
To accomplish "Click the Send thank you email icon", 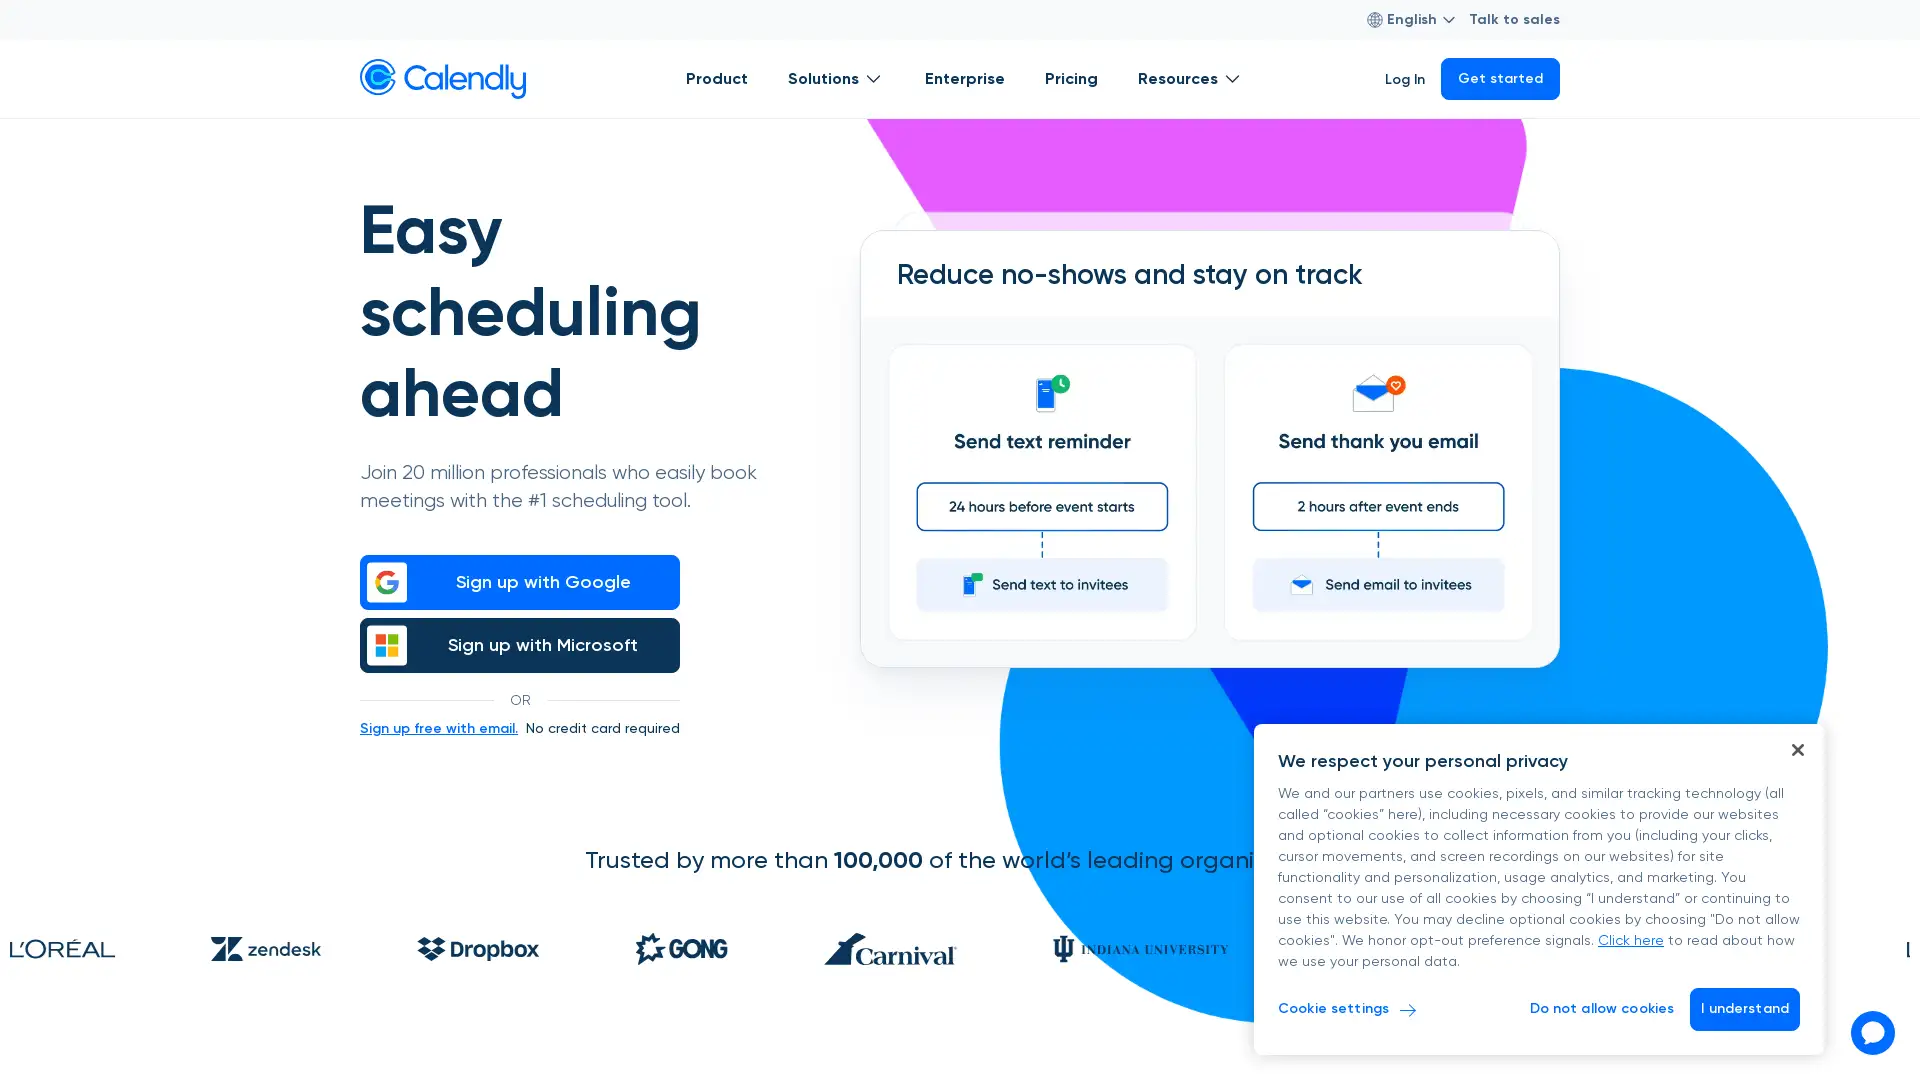I will tap(1375, 393).
